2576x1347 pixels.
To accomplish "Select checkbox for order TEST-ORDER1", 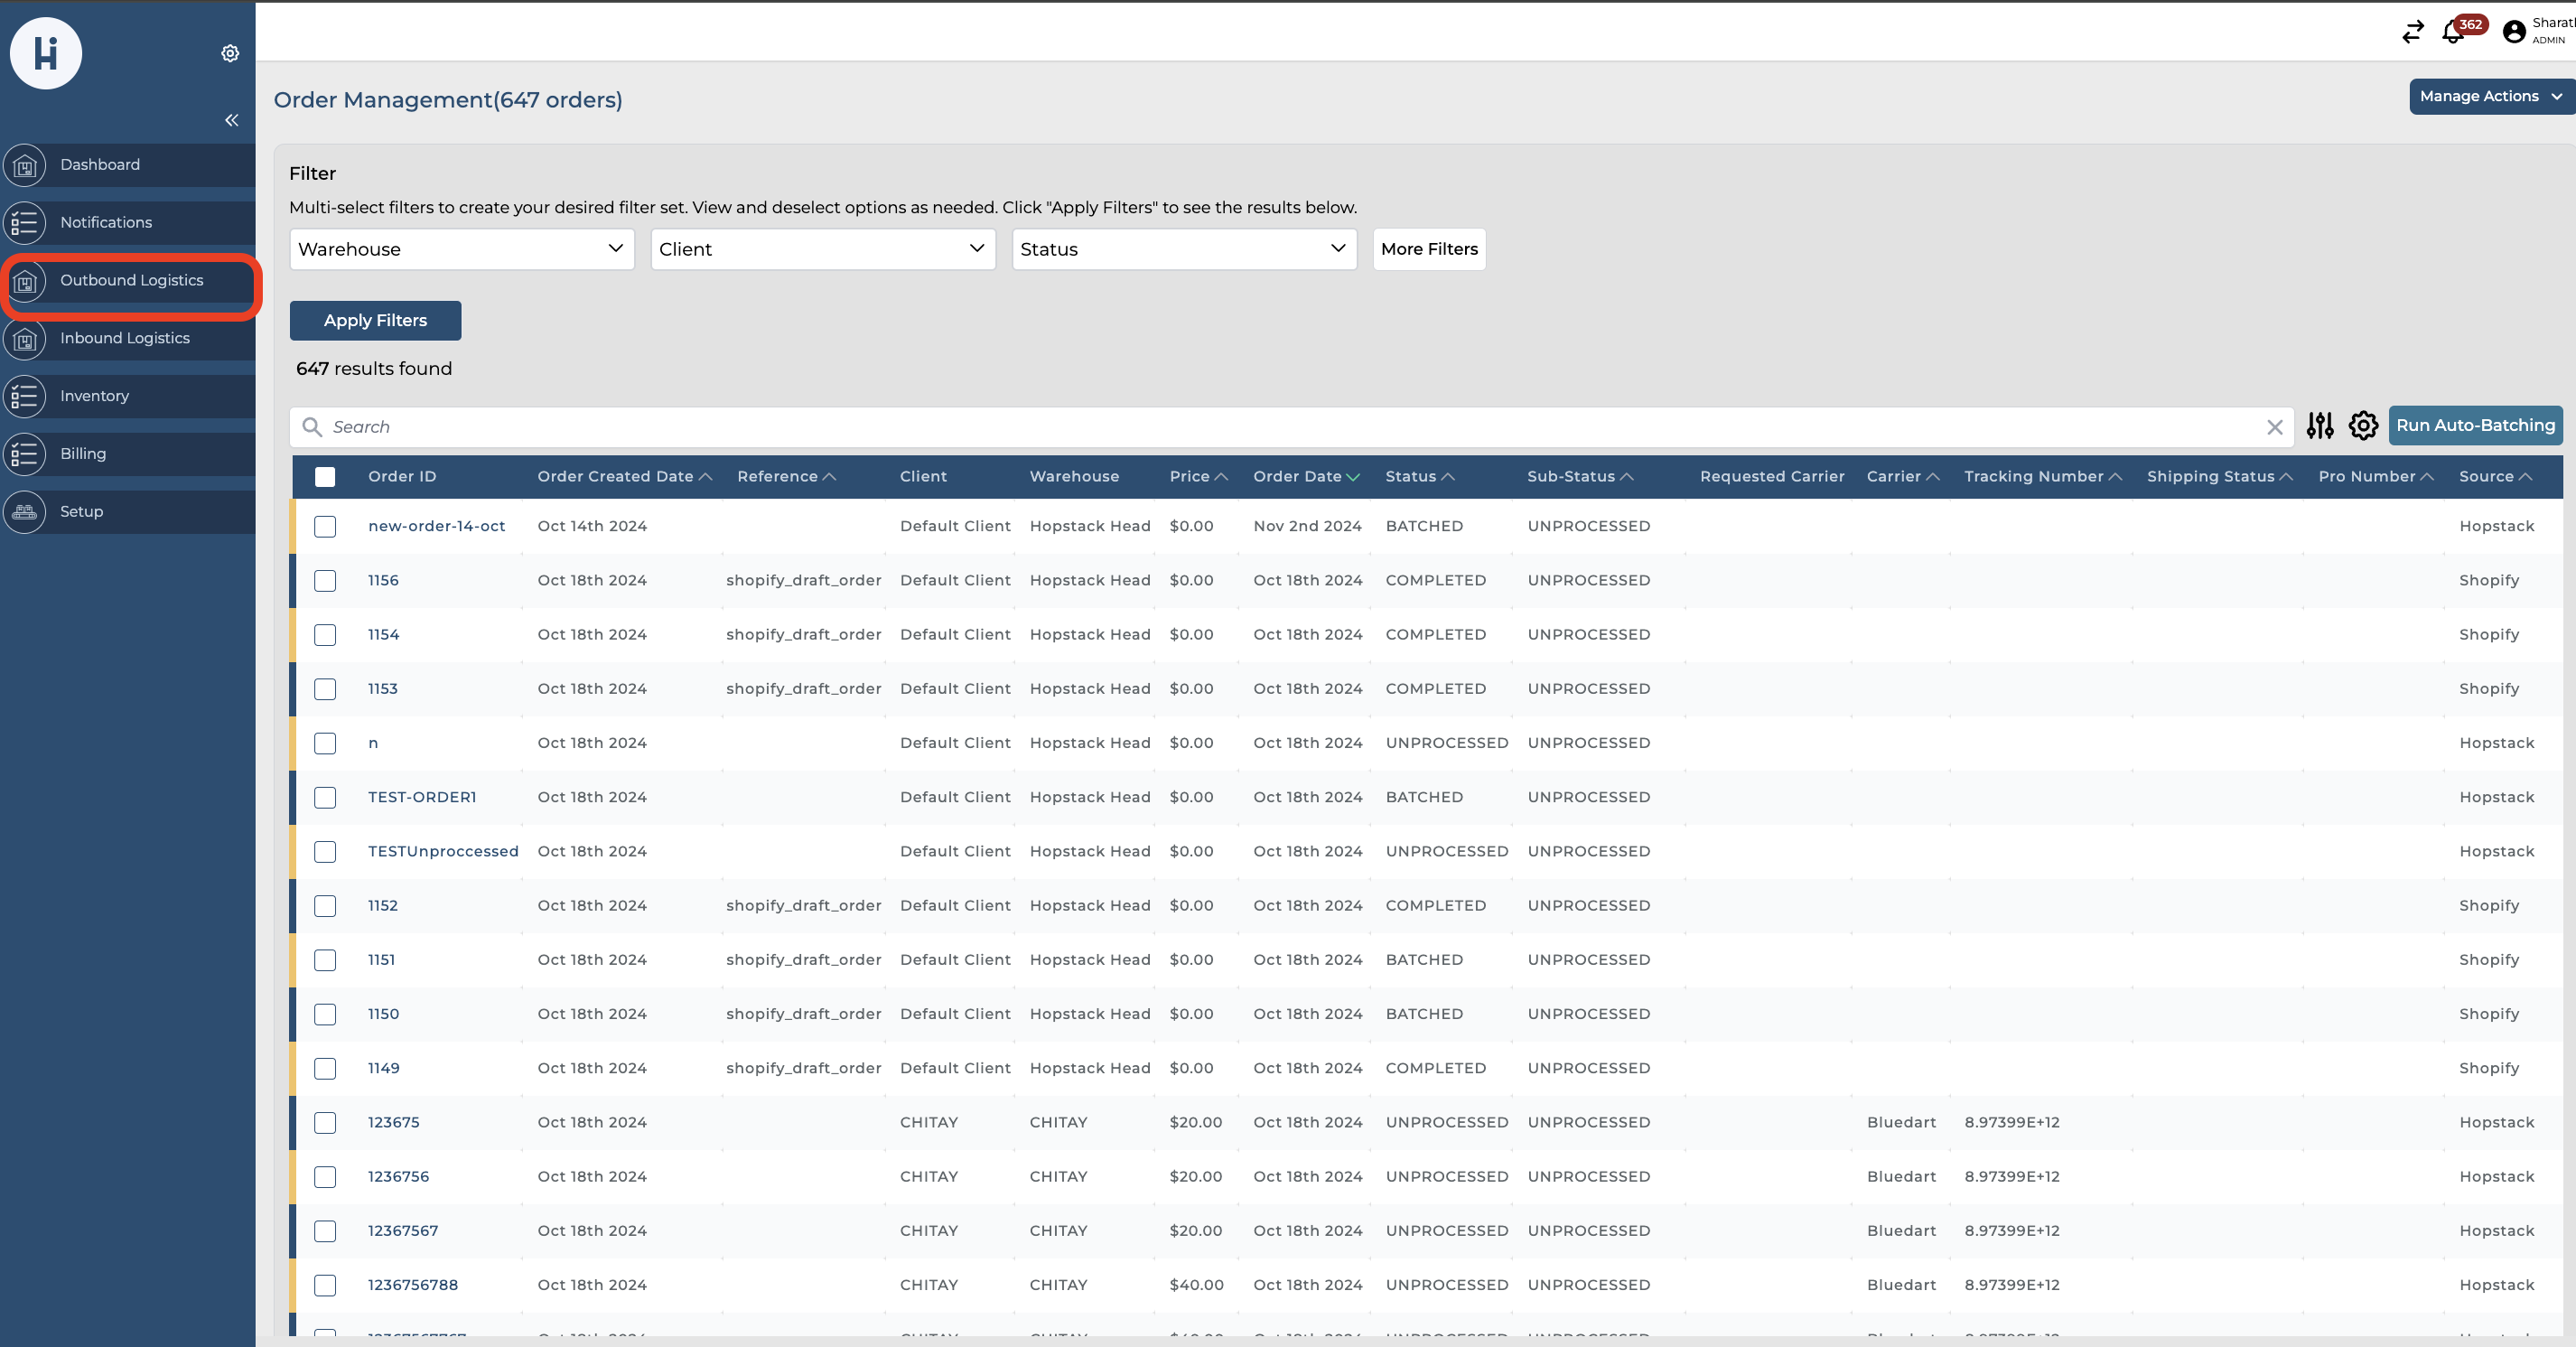I will 325,798.
